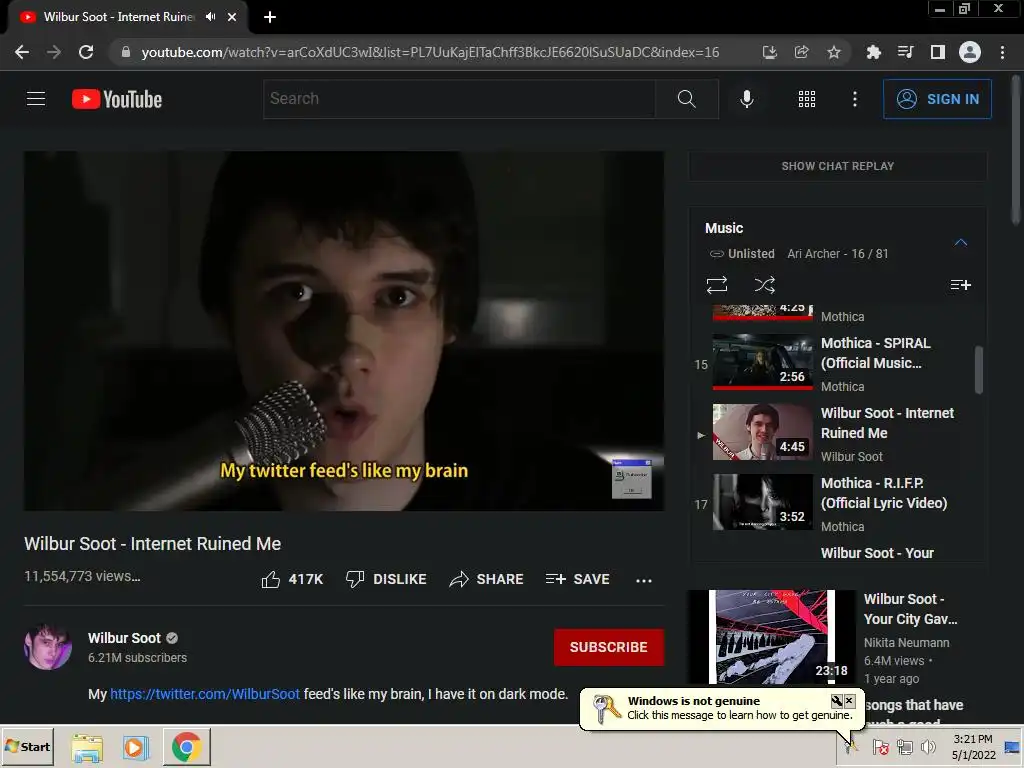Play Mothica - SPIRAL from the playlist
The height and width of the screenshot is (768, 1024).
coord(837,364)
